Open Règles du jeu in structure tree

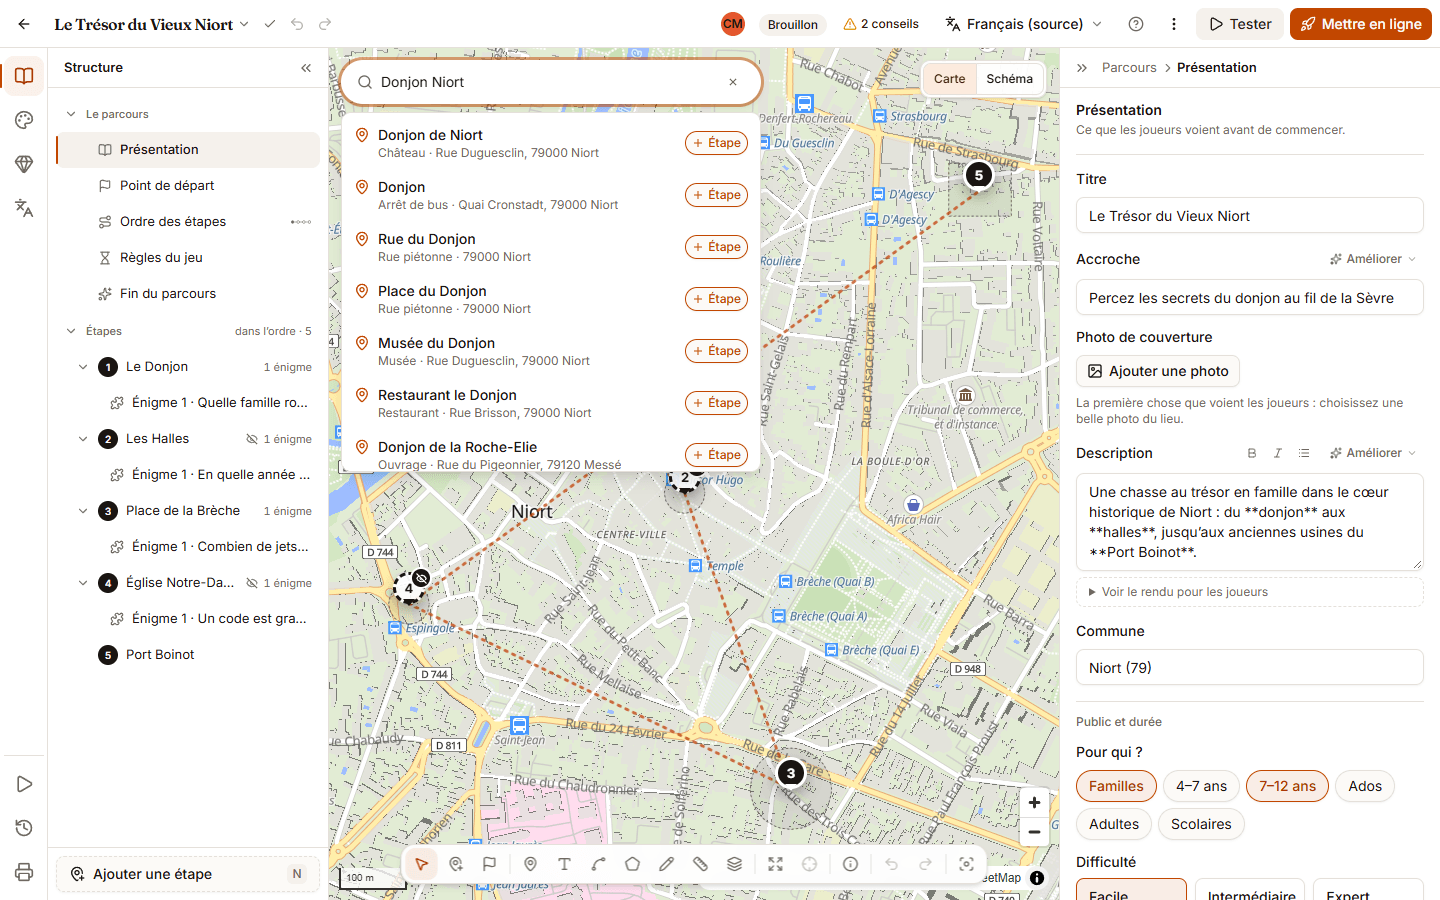[188, 258]
